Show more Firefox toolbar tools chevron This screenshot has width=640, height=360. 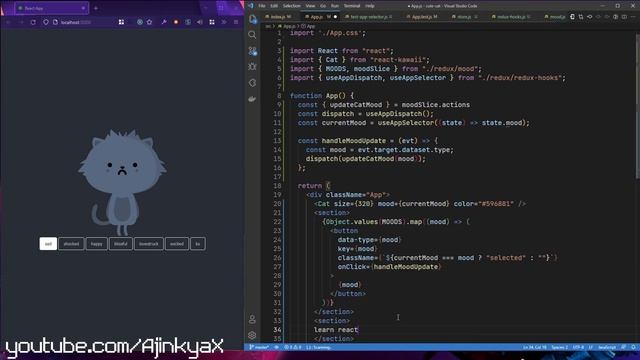tap(224, 22)
